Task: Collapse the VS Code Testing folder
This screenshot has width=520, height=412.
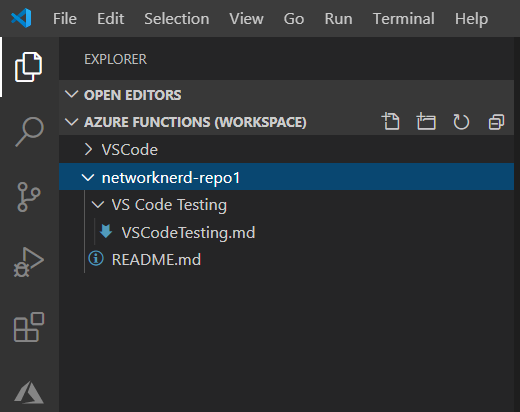Action: tap(98, 204)
